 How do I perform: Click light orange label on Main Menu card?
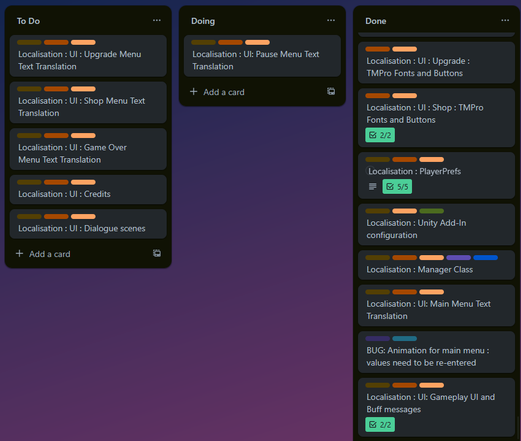tap(431, 292)
